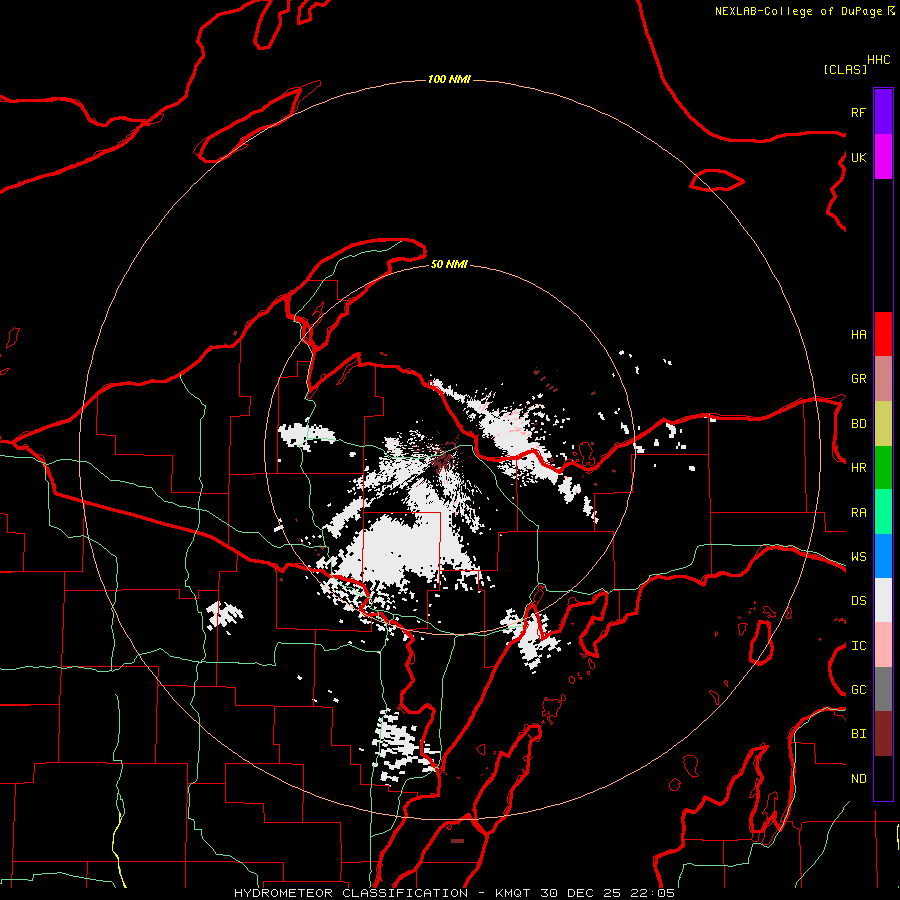
Task: Click the 100 NMI range ring label
Action: 449,79
